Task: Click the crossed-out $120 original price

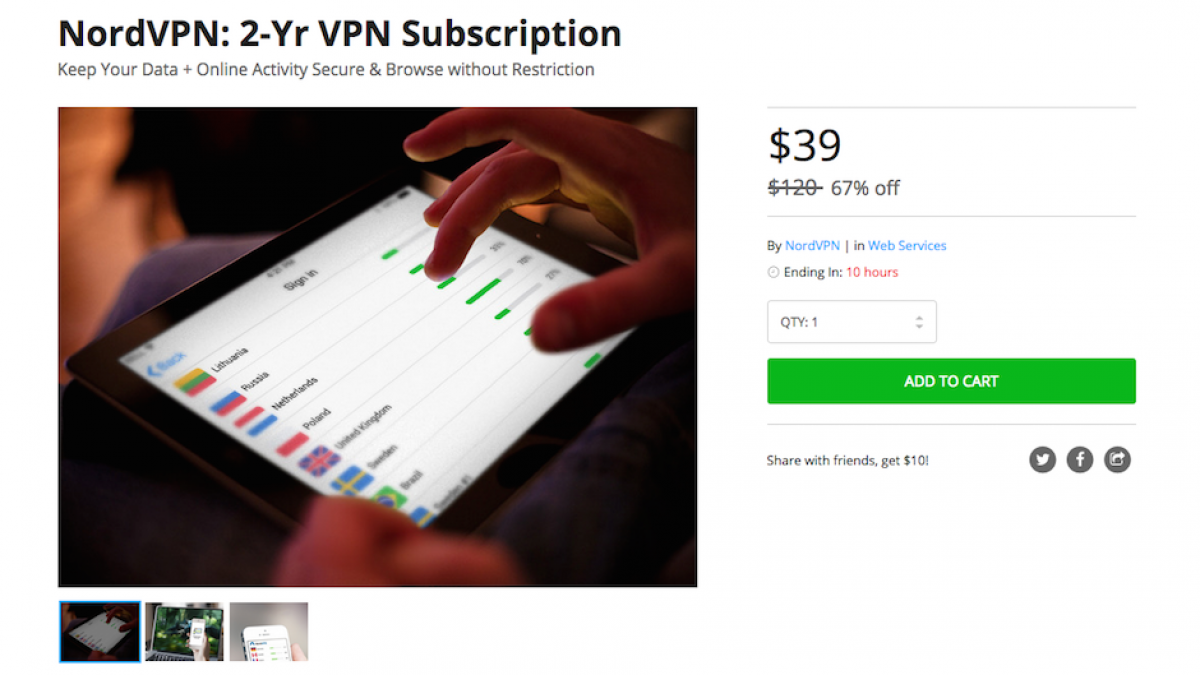Action: pos(794,187)
